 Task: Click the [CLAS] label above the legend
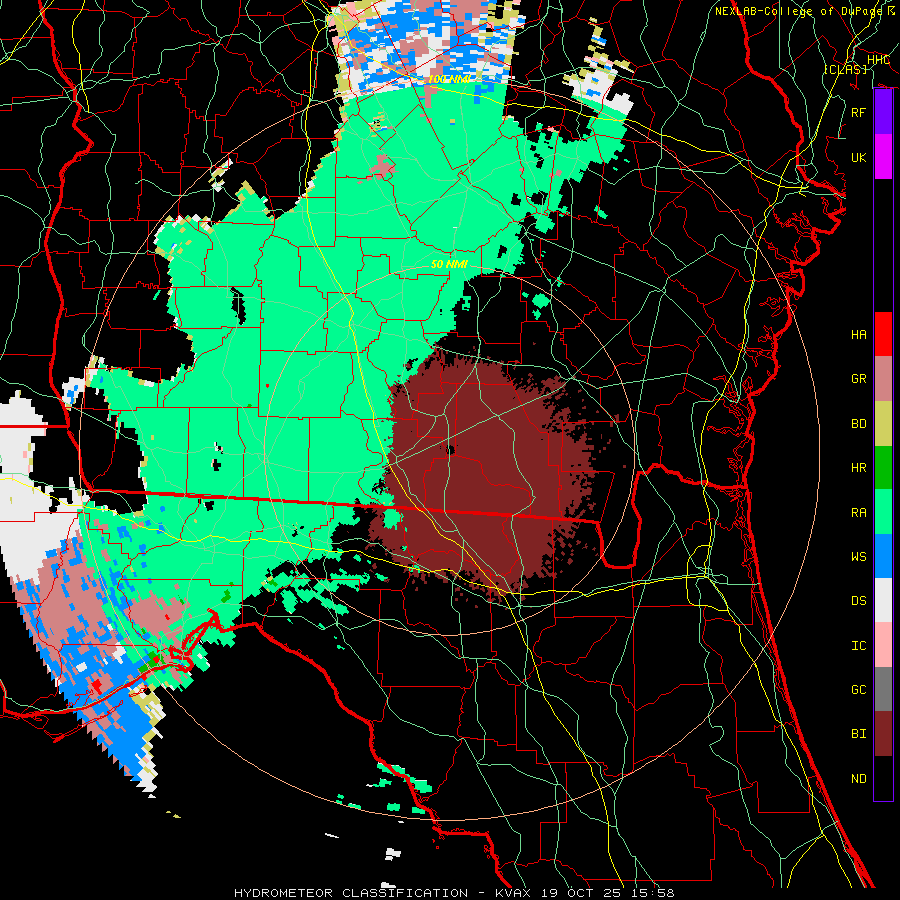(845, 69)
